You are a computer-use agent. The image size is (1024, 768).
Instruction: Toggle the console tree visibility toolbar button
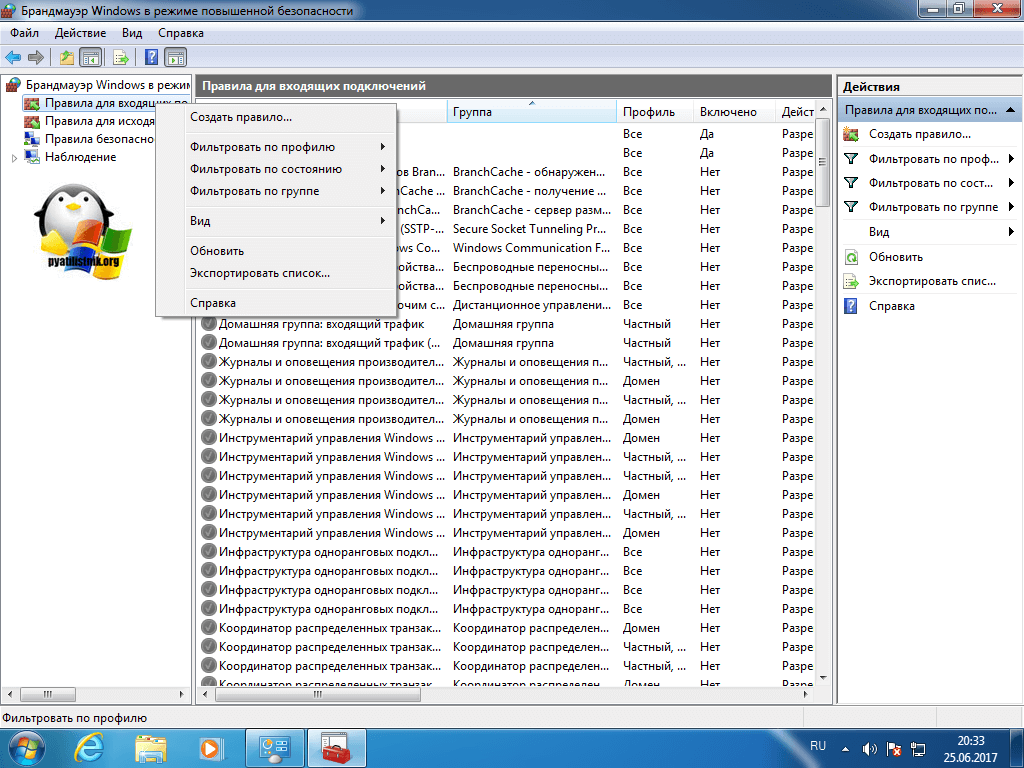click(x=90, y=57)
